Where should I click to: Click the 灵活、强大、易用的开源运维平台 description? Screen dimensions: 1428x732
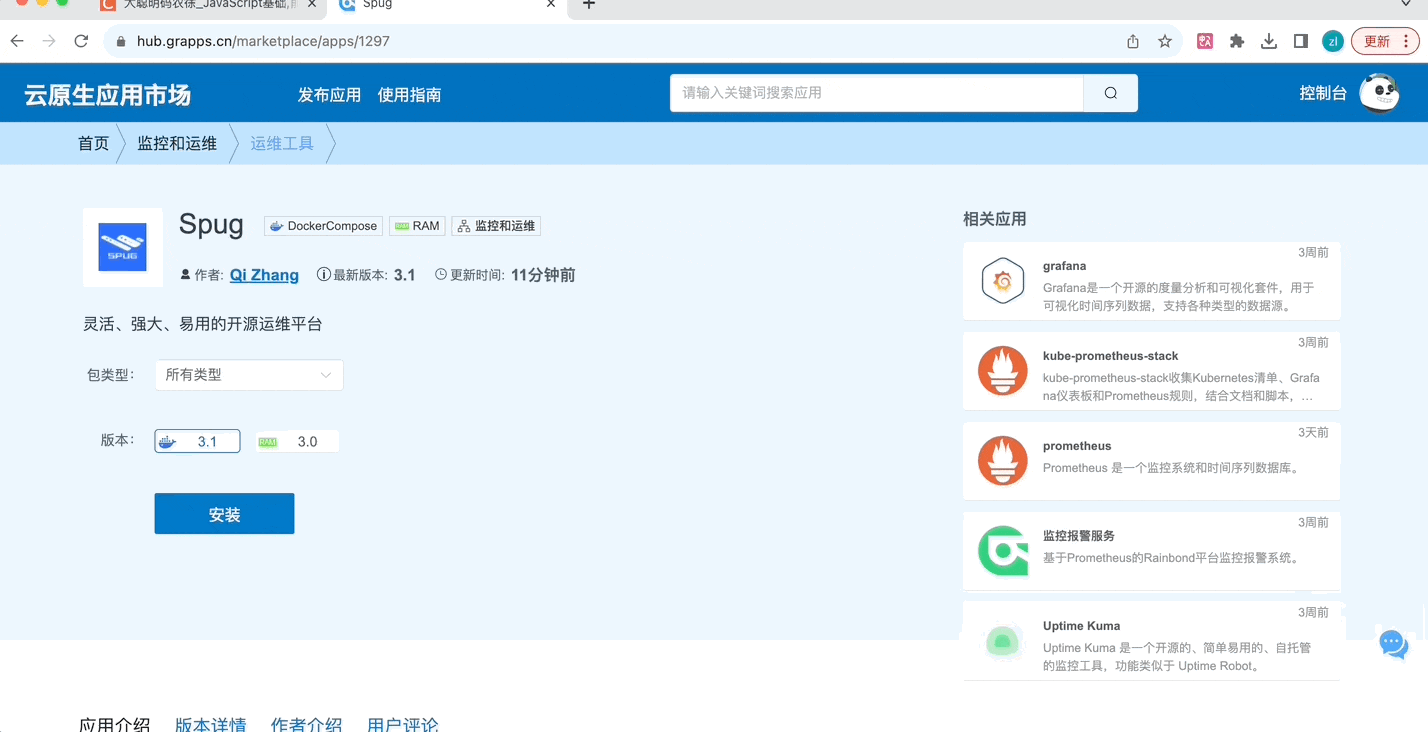202,324
